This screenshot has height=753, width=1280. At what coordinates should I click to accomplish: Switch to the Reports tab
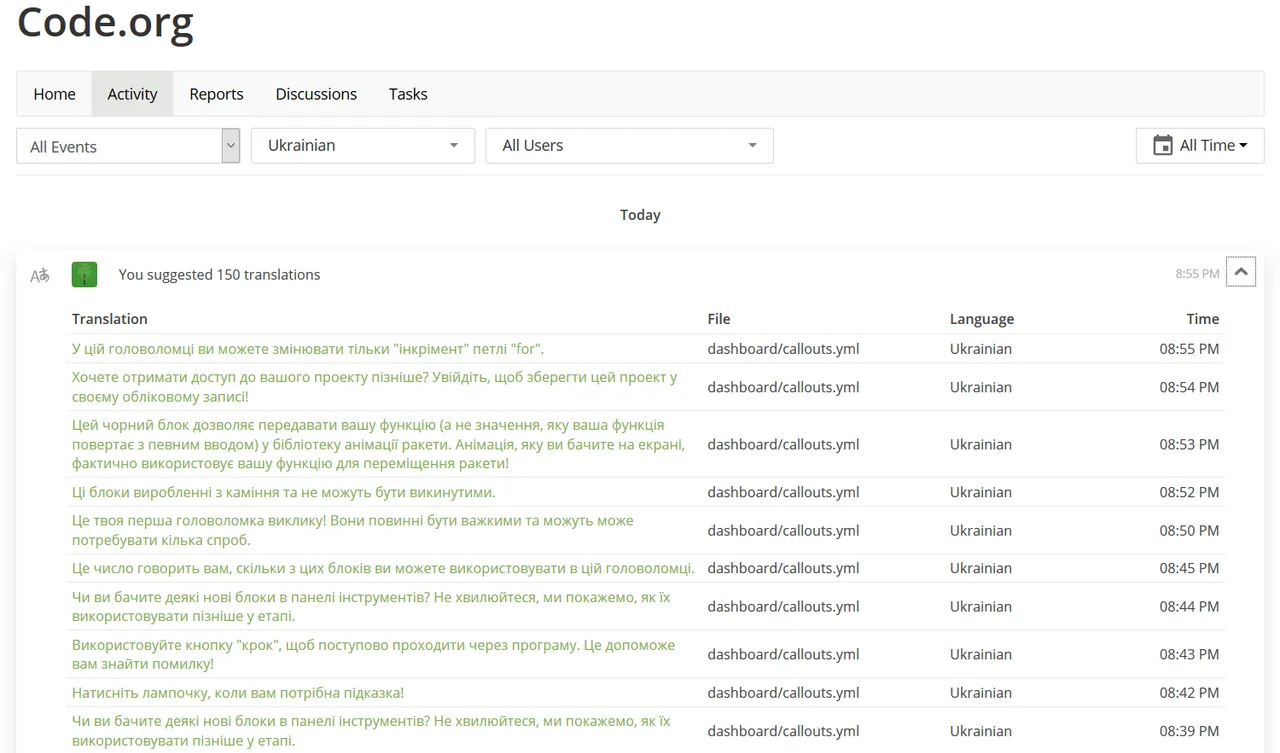point(216,94)
